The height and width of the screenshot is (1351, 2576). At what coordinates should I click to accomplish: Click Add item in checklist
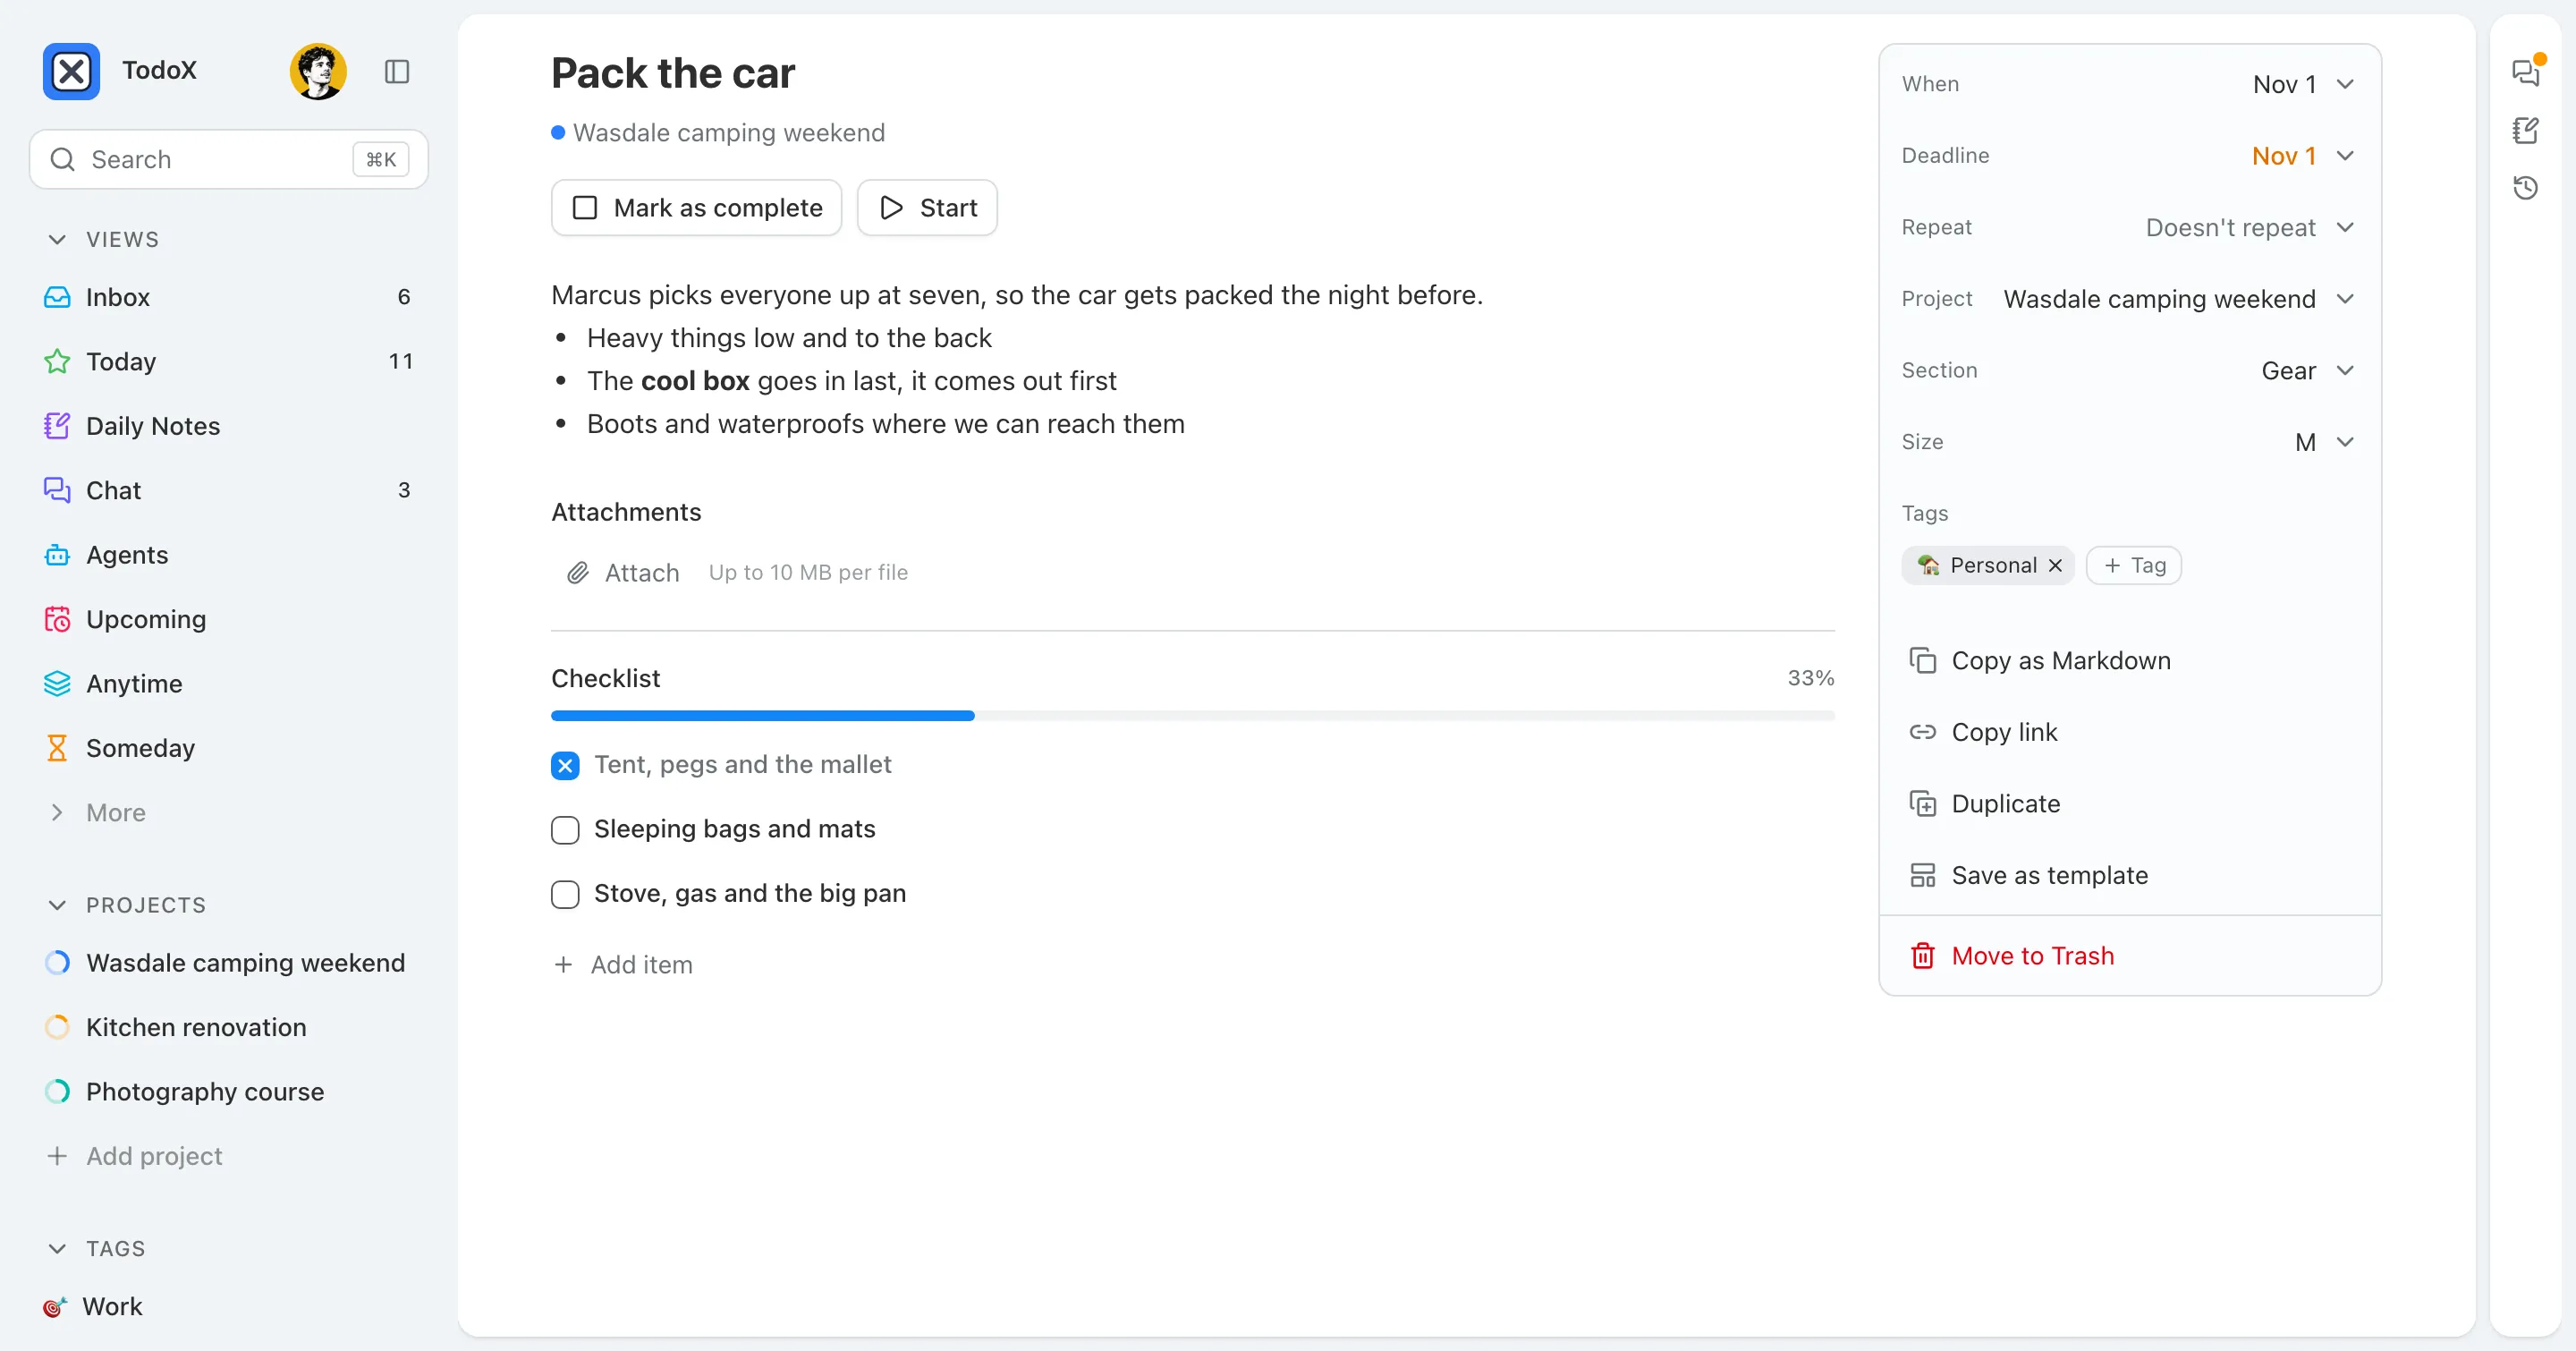coord(623,965)
